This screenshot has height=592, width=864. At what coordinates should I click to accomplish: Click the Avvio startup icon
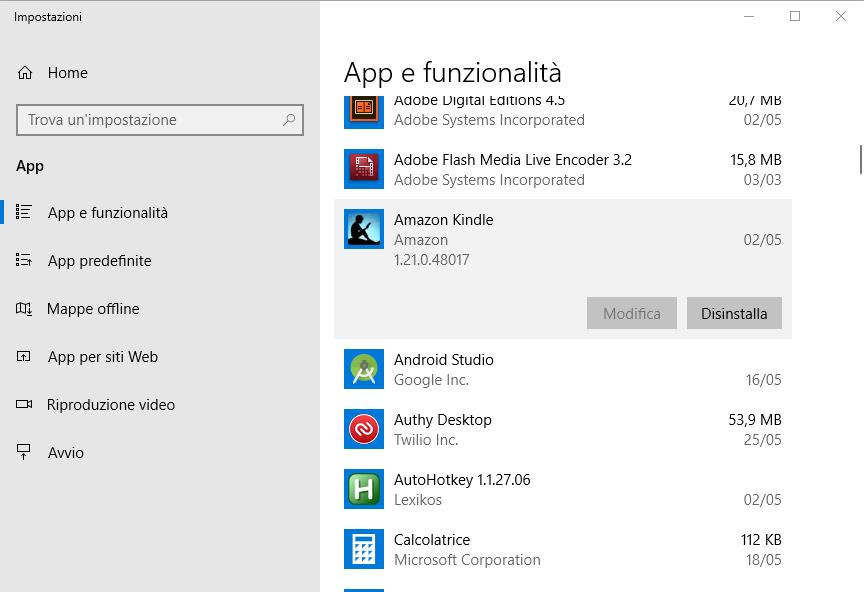pyautogui.click(x=24, y=452)
